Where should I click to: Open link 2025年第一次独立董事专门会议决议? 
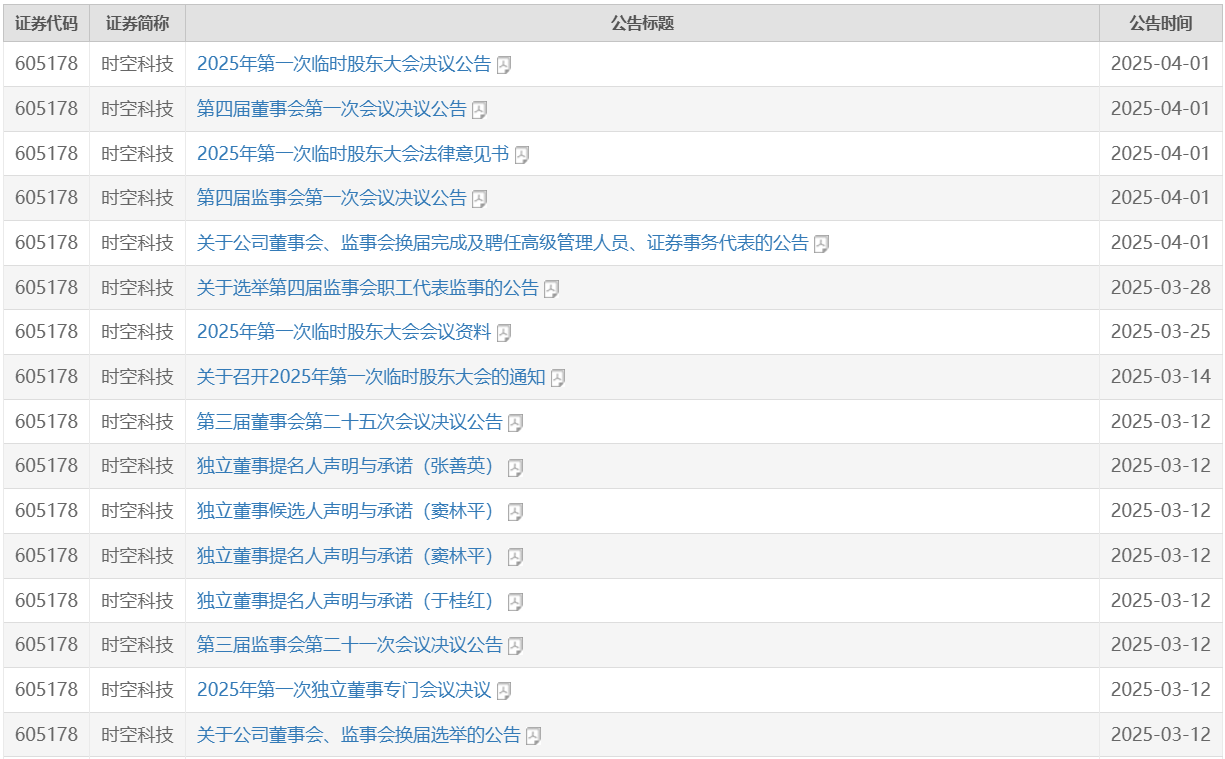point(344,690)
